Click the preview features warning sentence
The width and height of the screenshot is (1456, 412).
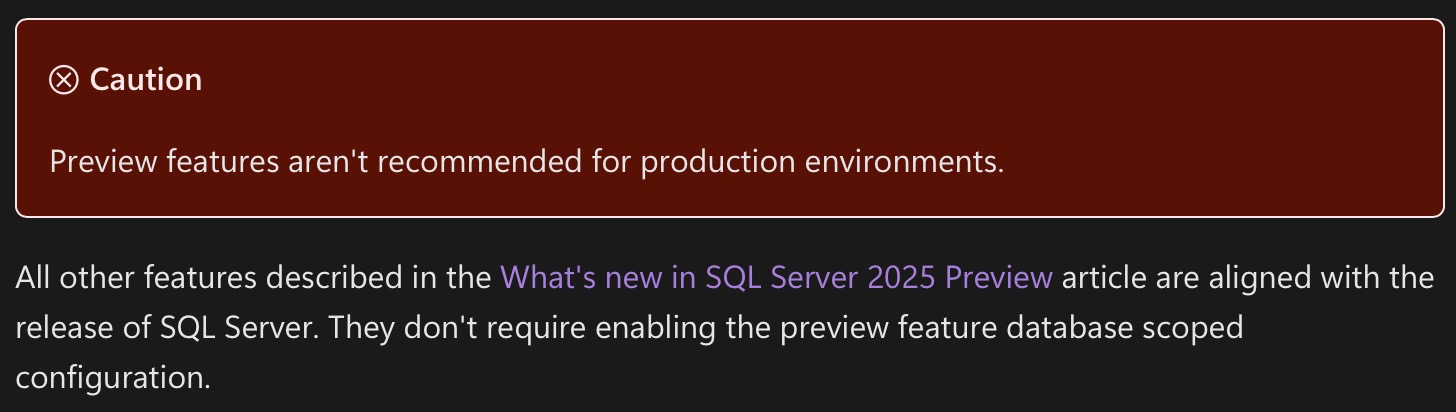[x=526, y=161]
